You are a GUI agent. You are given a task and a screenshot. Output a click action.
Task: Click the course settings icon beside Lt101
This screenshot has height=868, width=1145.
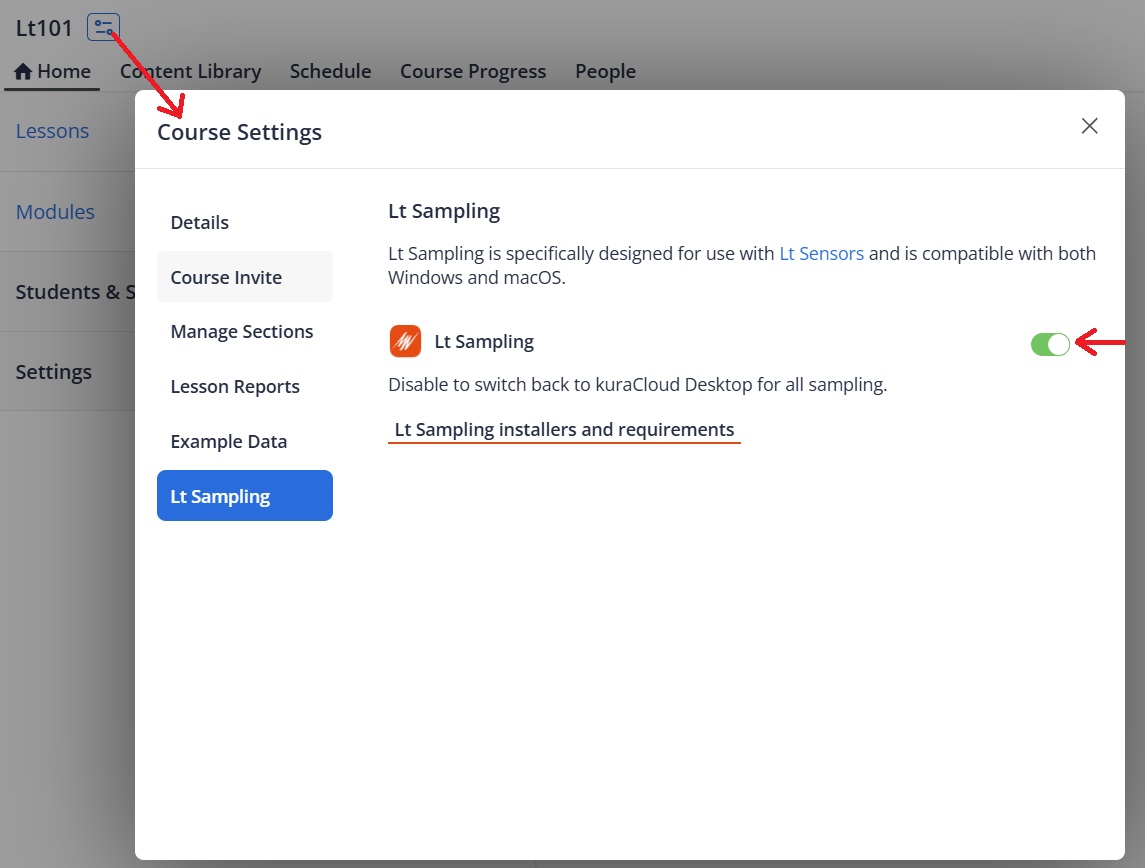(x=103, y=27)
